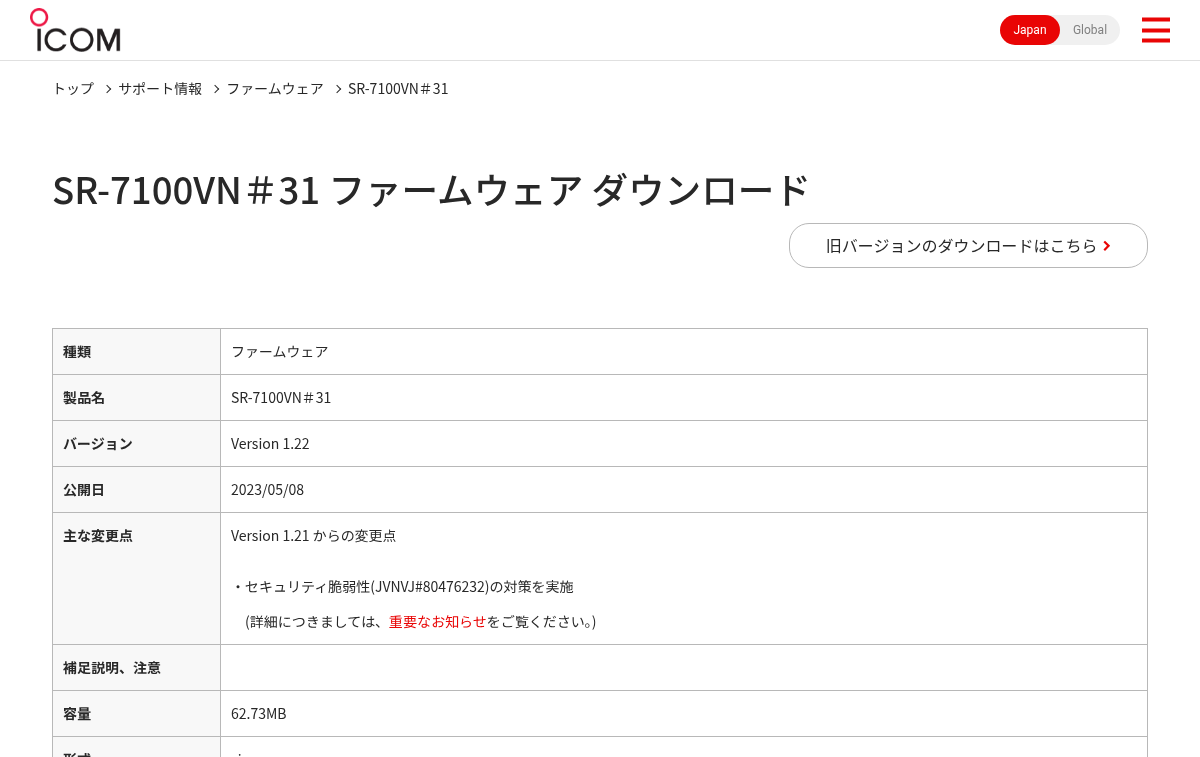Go to the トップ breadcrumb
1200x757 pixels.
click(73, 88)
